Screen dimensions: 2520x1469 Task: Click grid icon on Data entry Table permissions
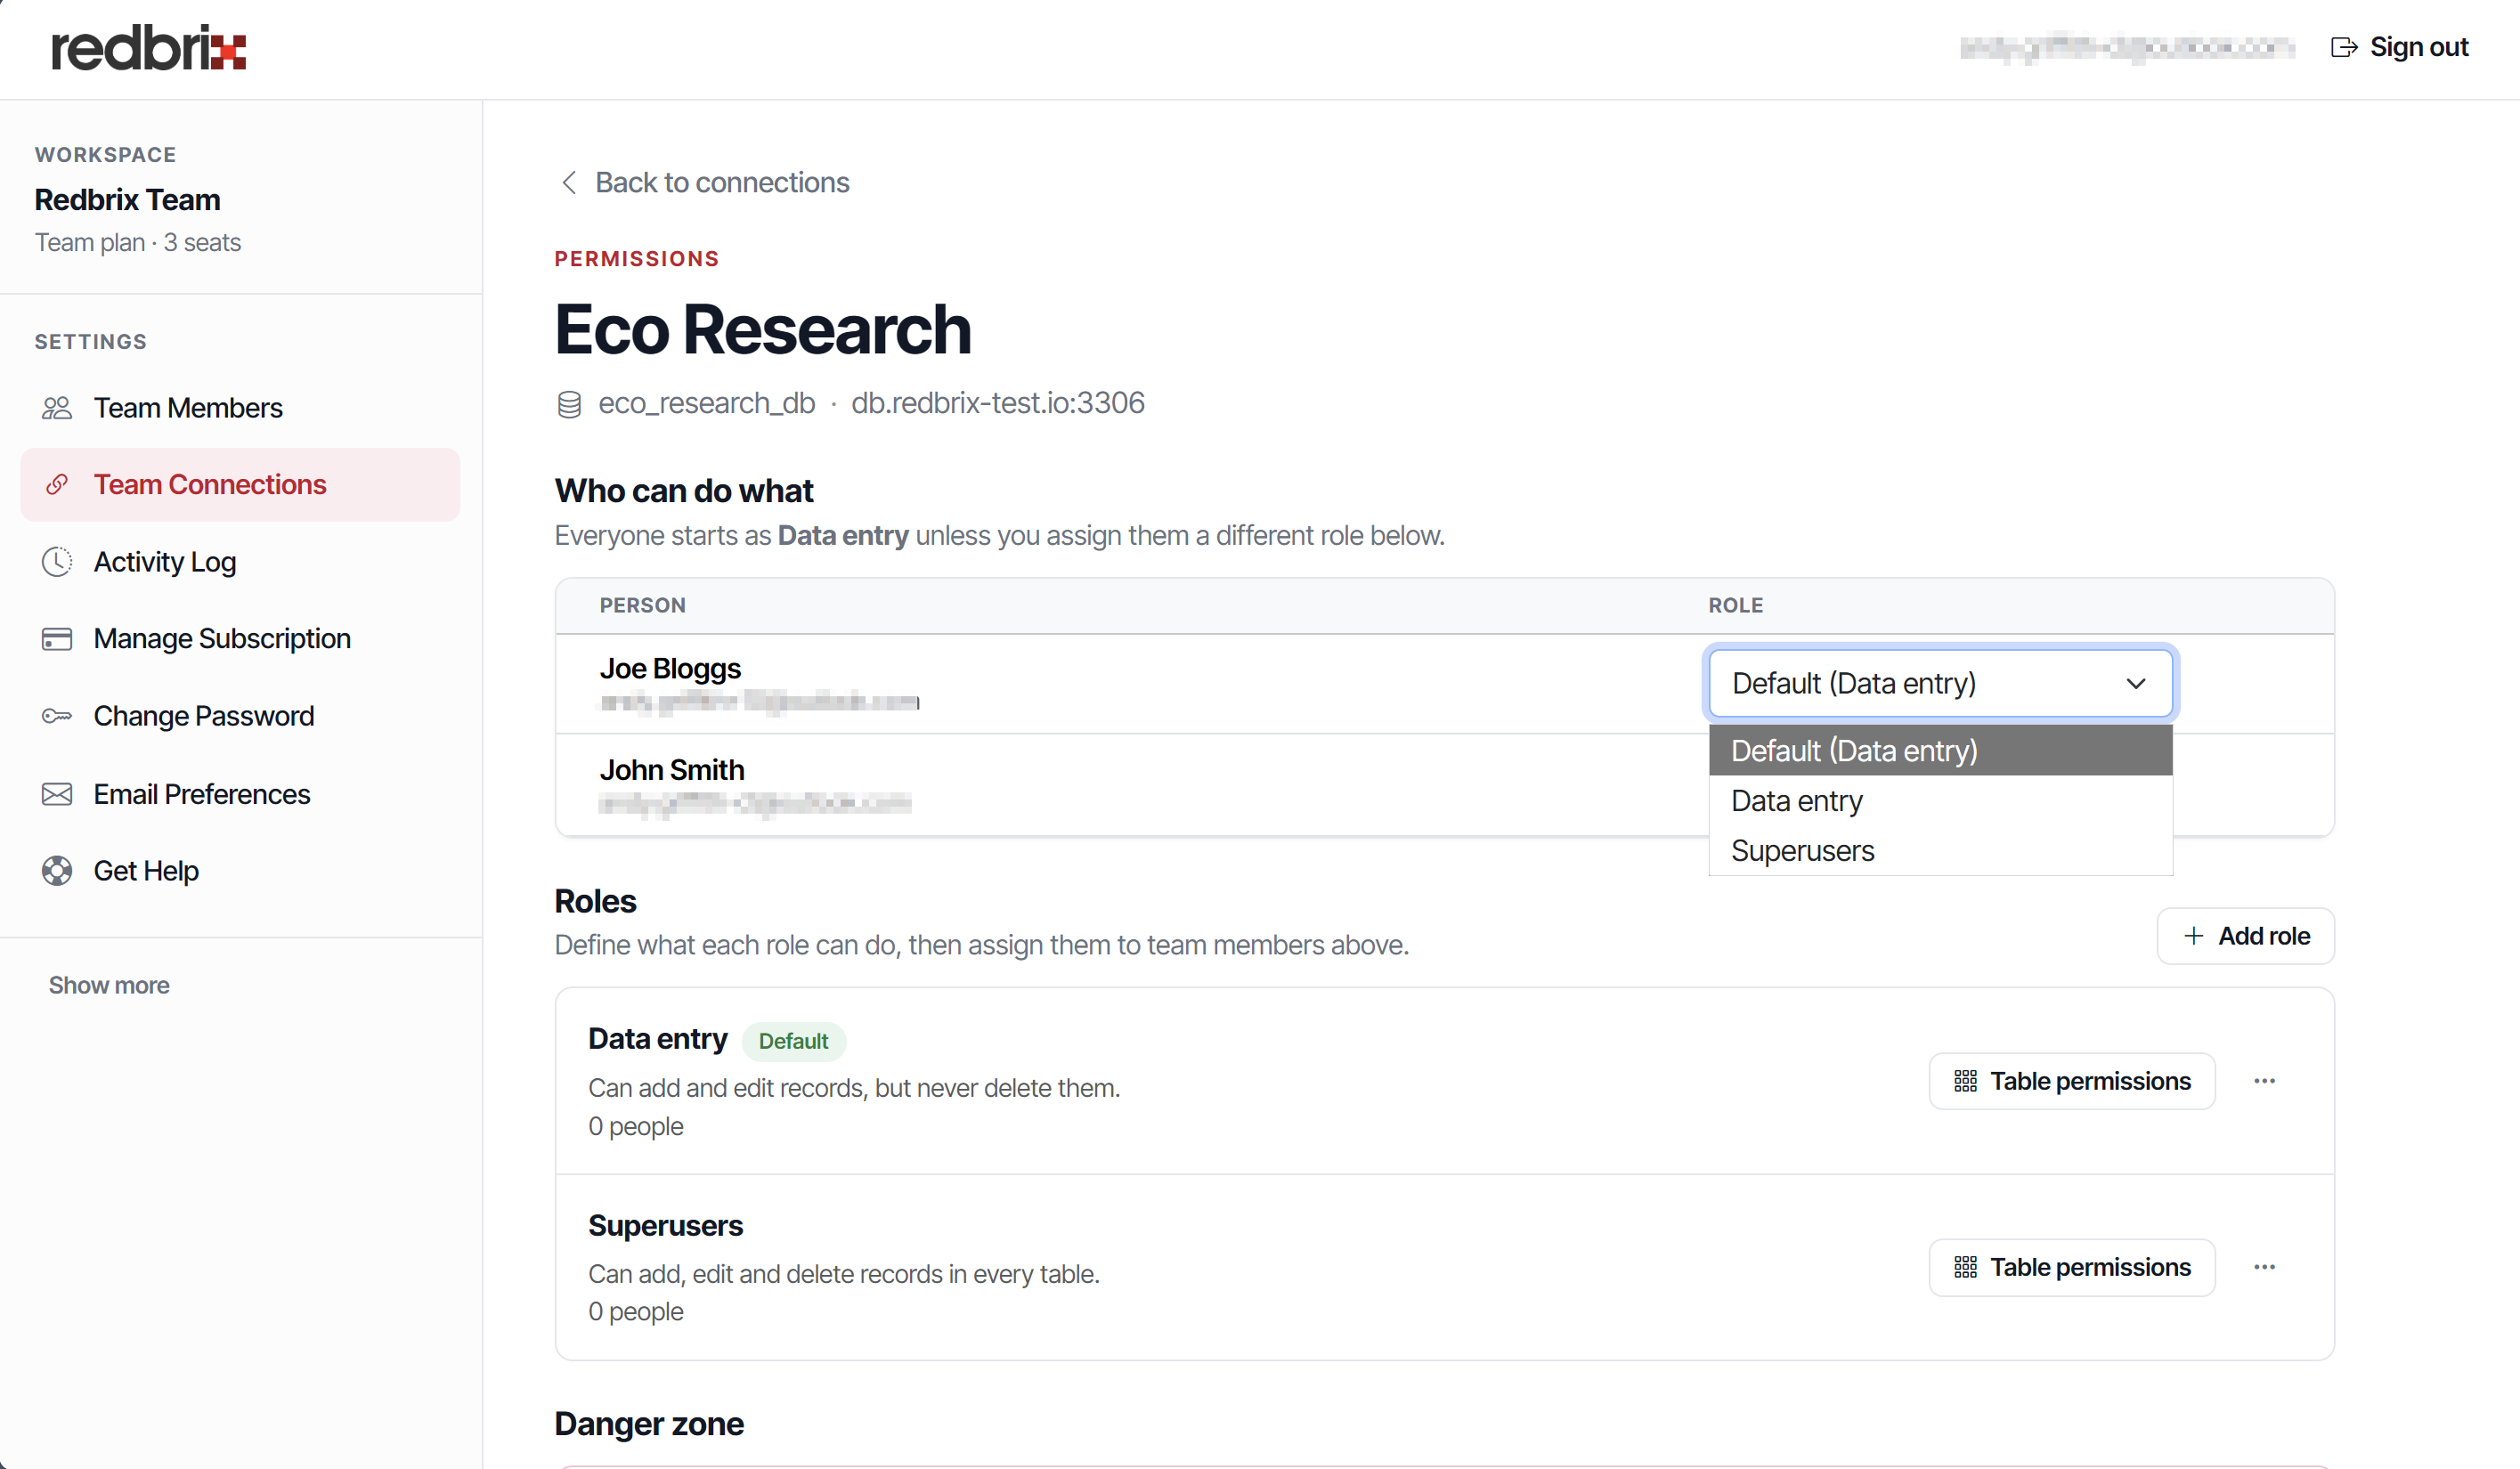pos(1965,1081)
